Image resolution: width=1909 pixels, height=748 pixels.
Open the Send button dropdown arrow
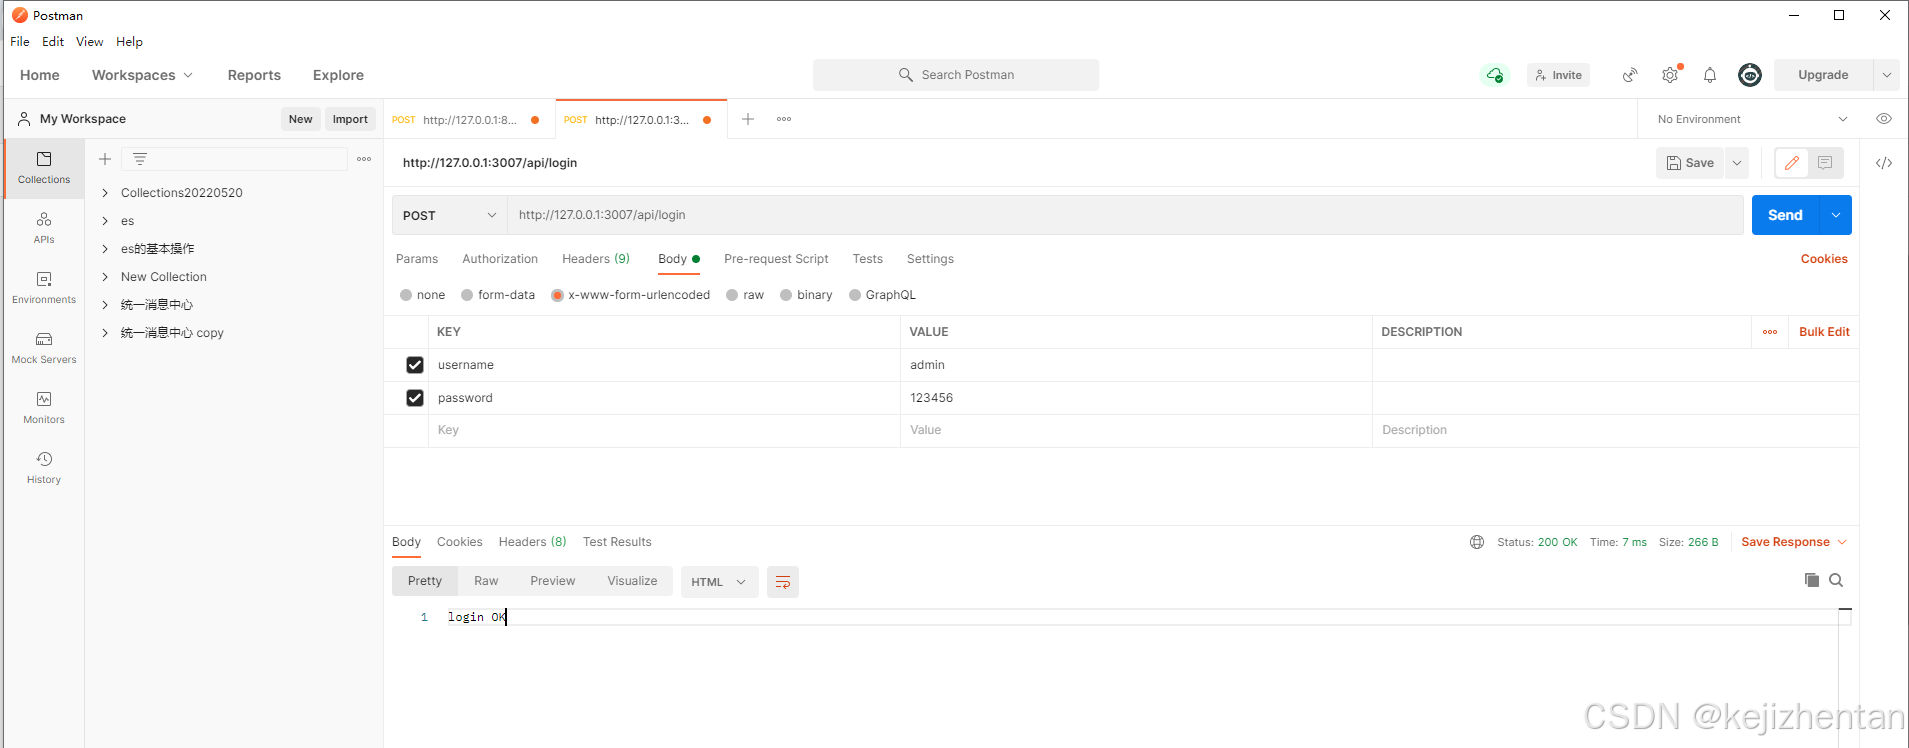(x=1836, y=215)
